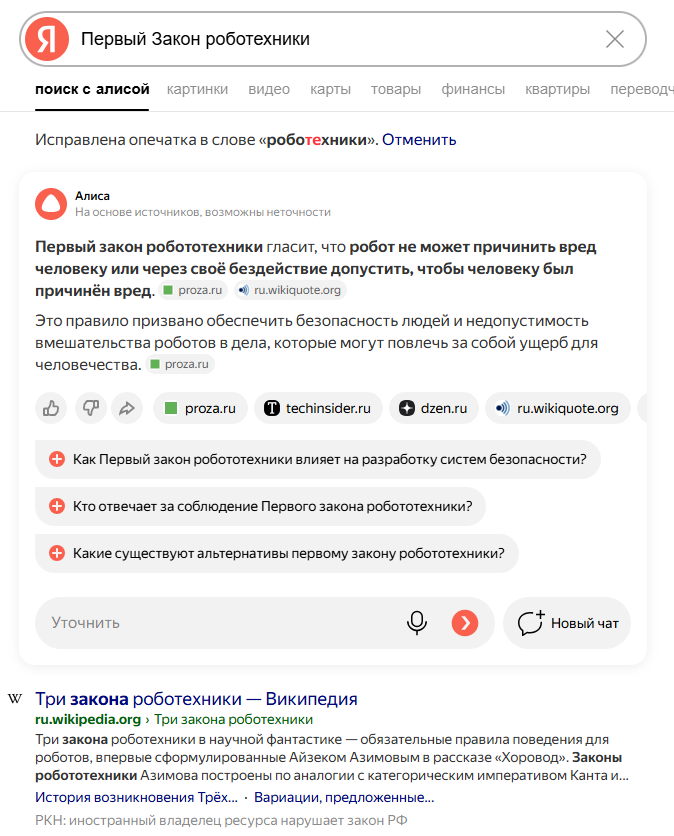The width and height of the screenshot is (674, 836).
Task: Dislike the answer with thumbs down
Action: pyautogui.click(x=89, y=408)
